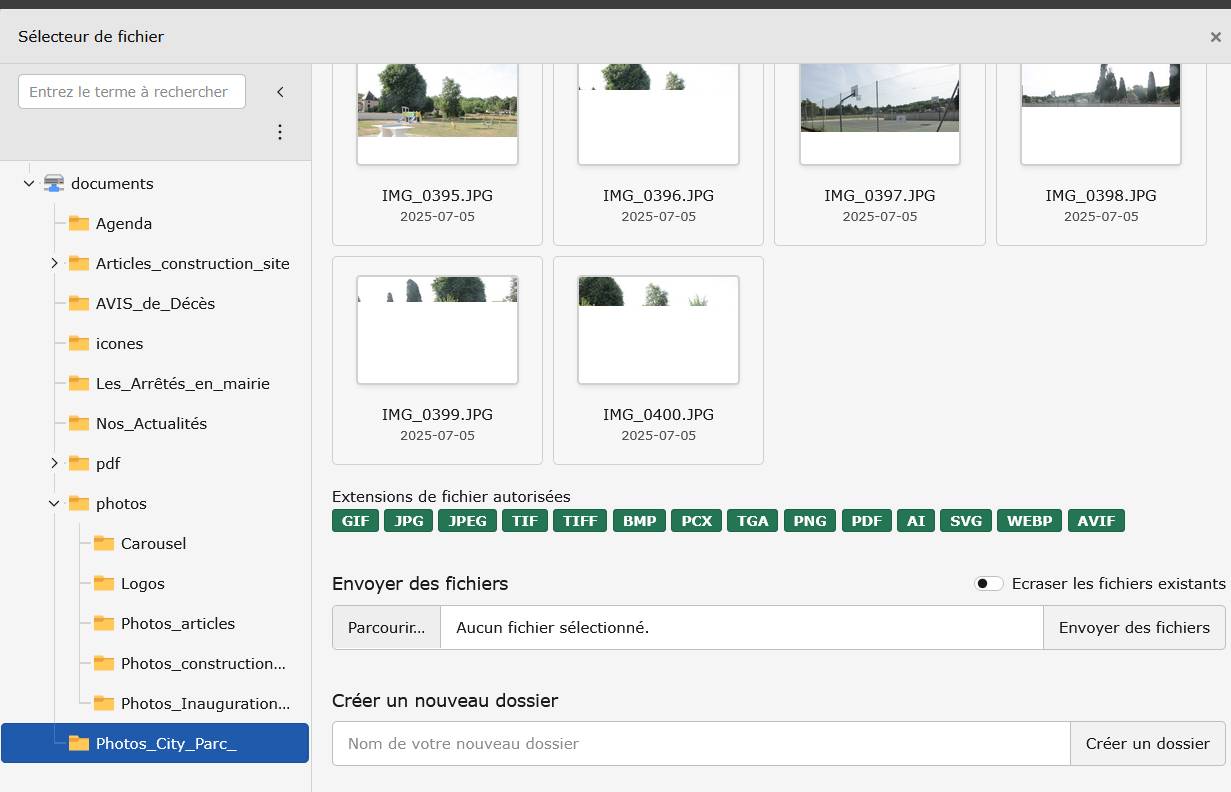Collapse the sidebar with the left chevron
Screen dimensions: 1231x792
click(280, 92)
